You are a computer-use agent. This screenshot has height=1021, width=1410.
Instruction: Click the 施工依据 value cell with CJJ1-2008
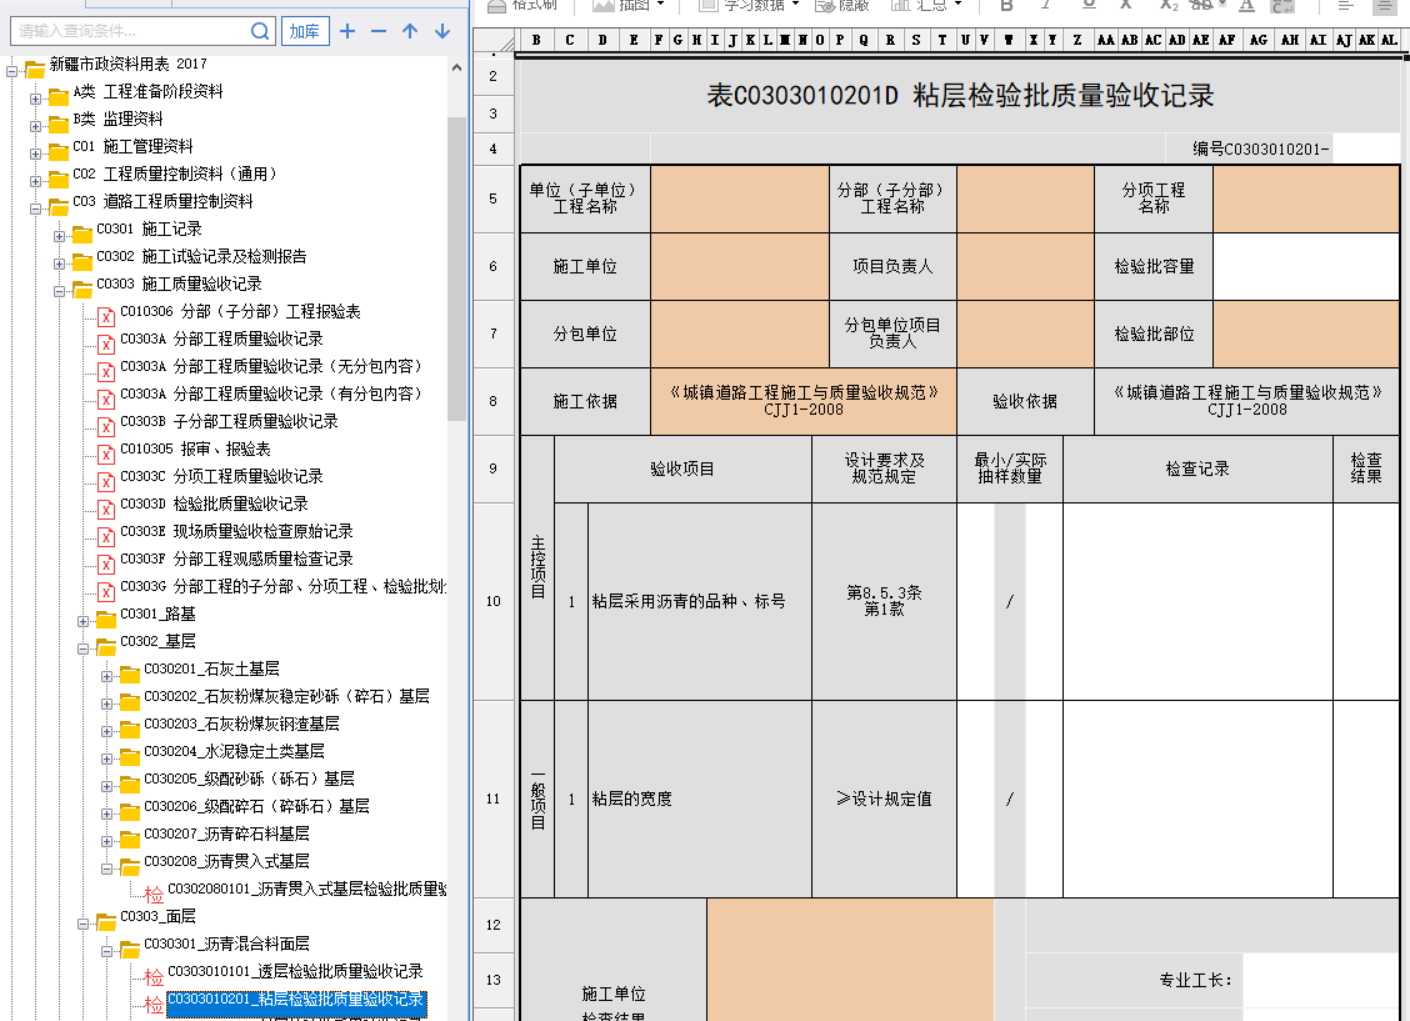tap(803, 401)
